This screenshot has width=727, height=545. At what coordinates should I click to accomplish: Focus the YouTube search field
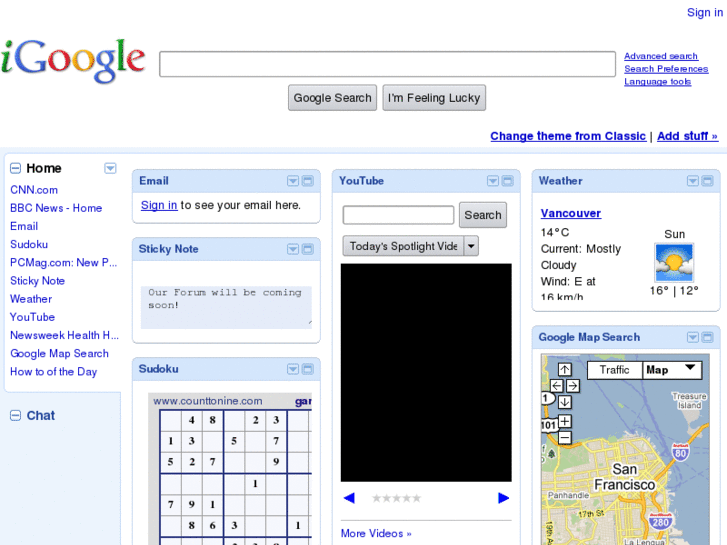(x=398, y=215)
